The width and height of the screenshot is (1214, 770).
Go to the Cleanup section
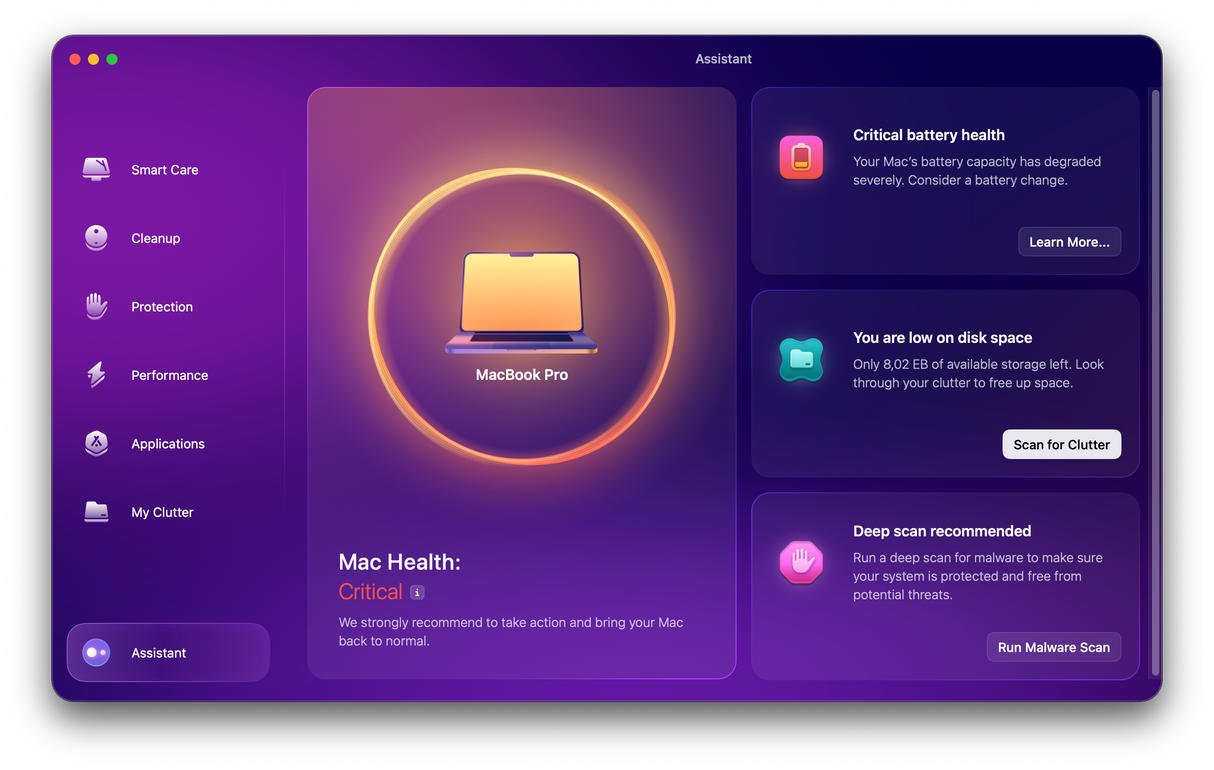coord(156,238)
